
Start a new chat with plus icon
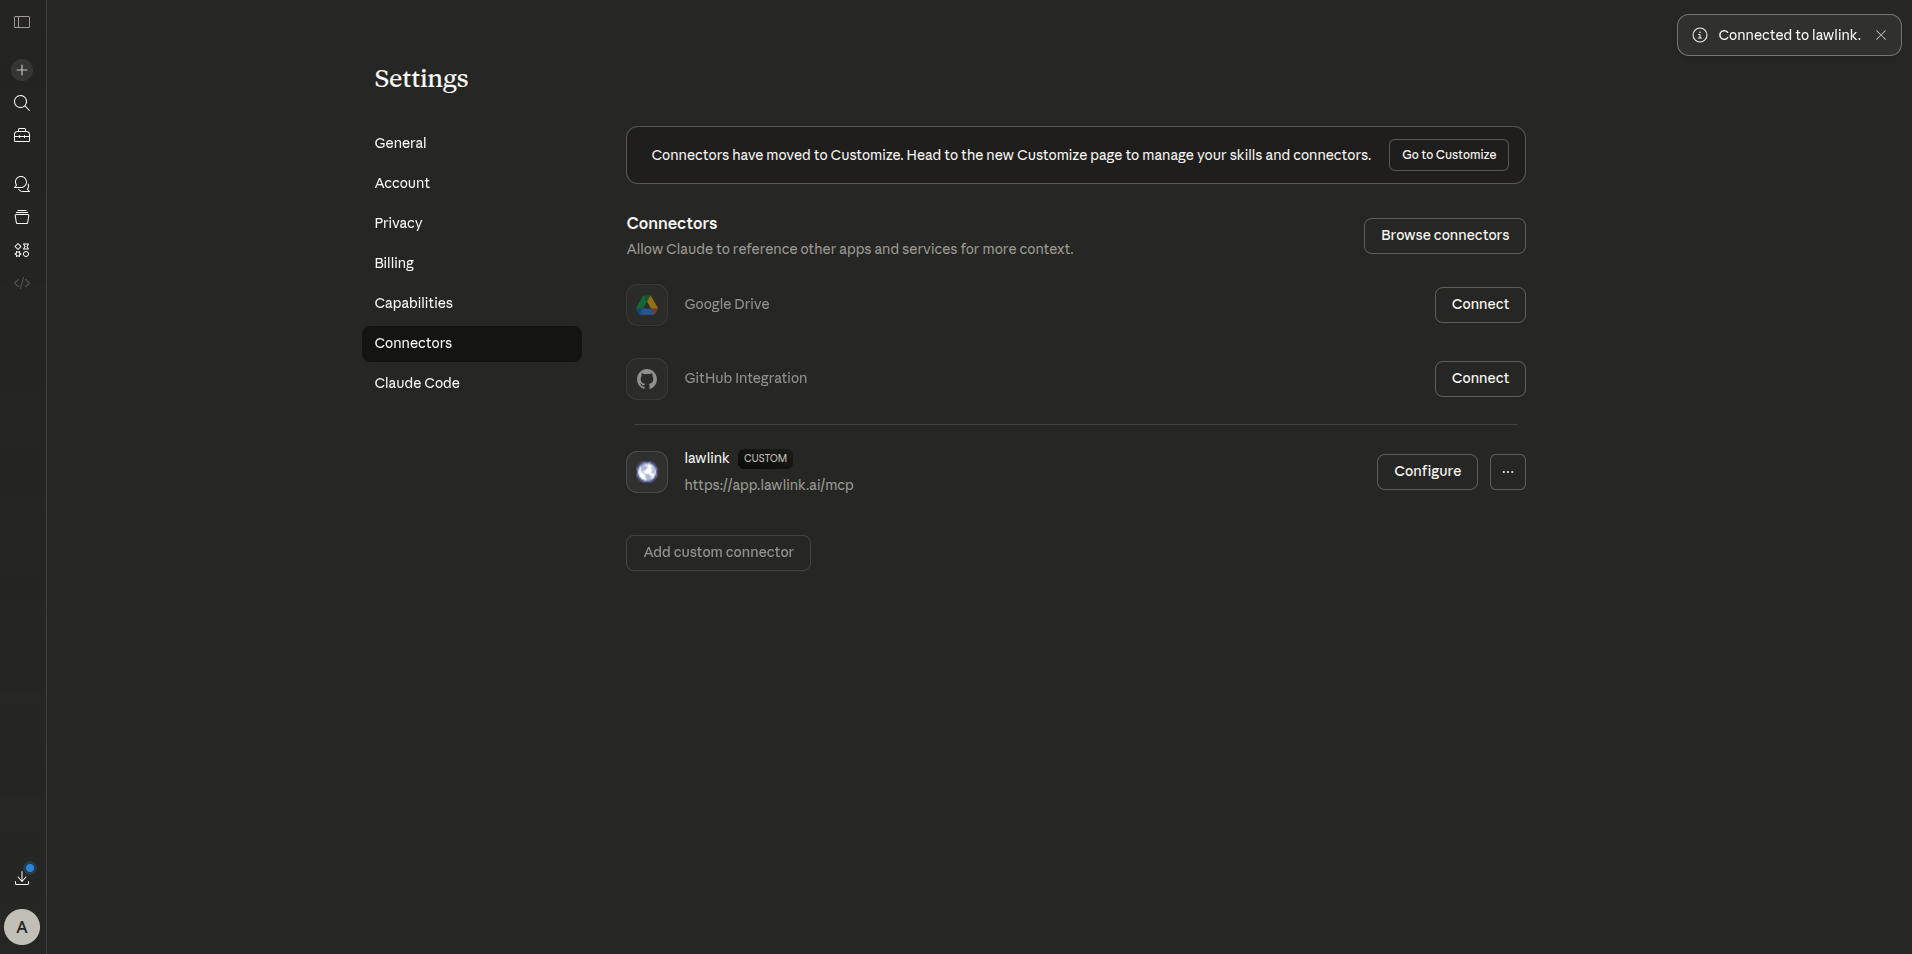click(22, 70)
